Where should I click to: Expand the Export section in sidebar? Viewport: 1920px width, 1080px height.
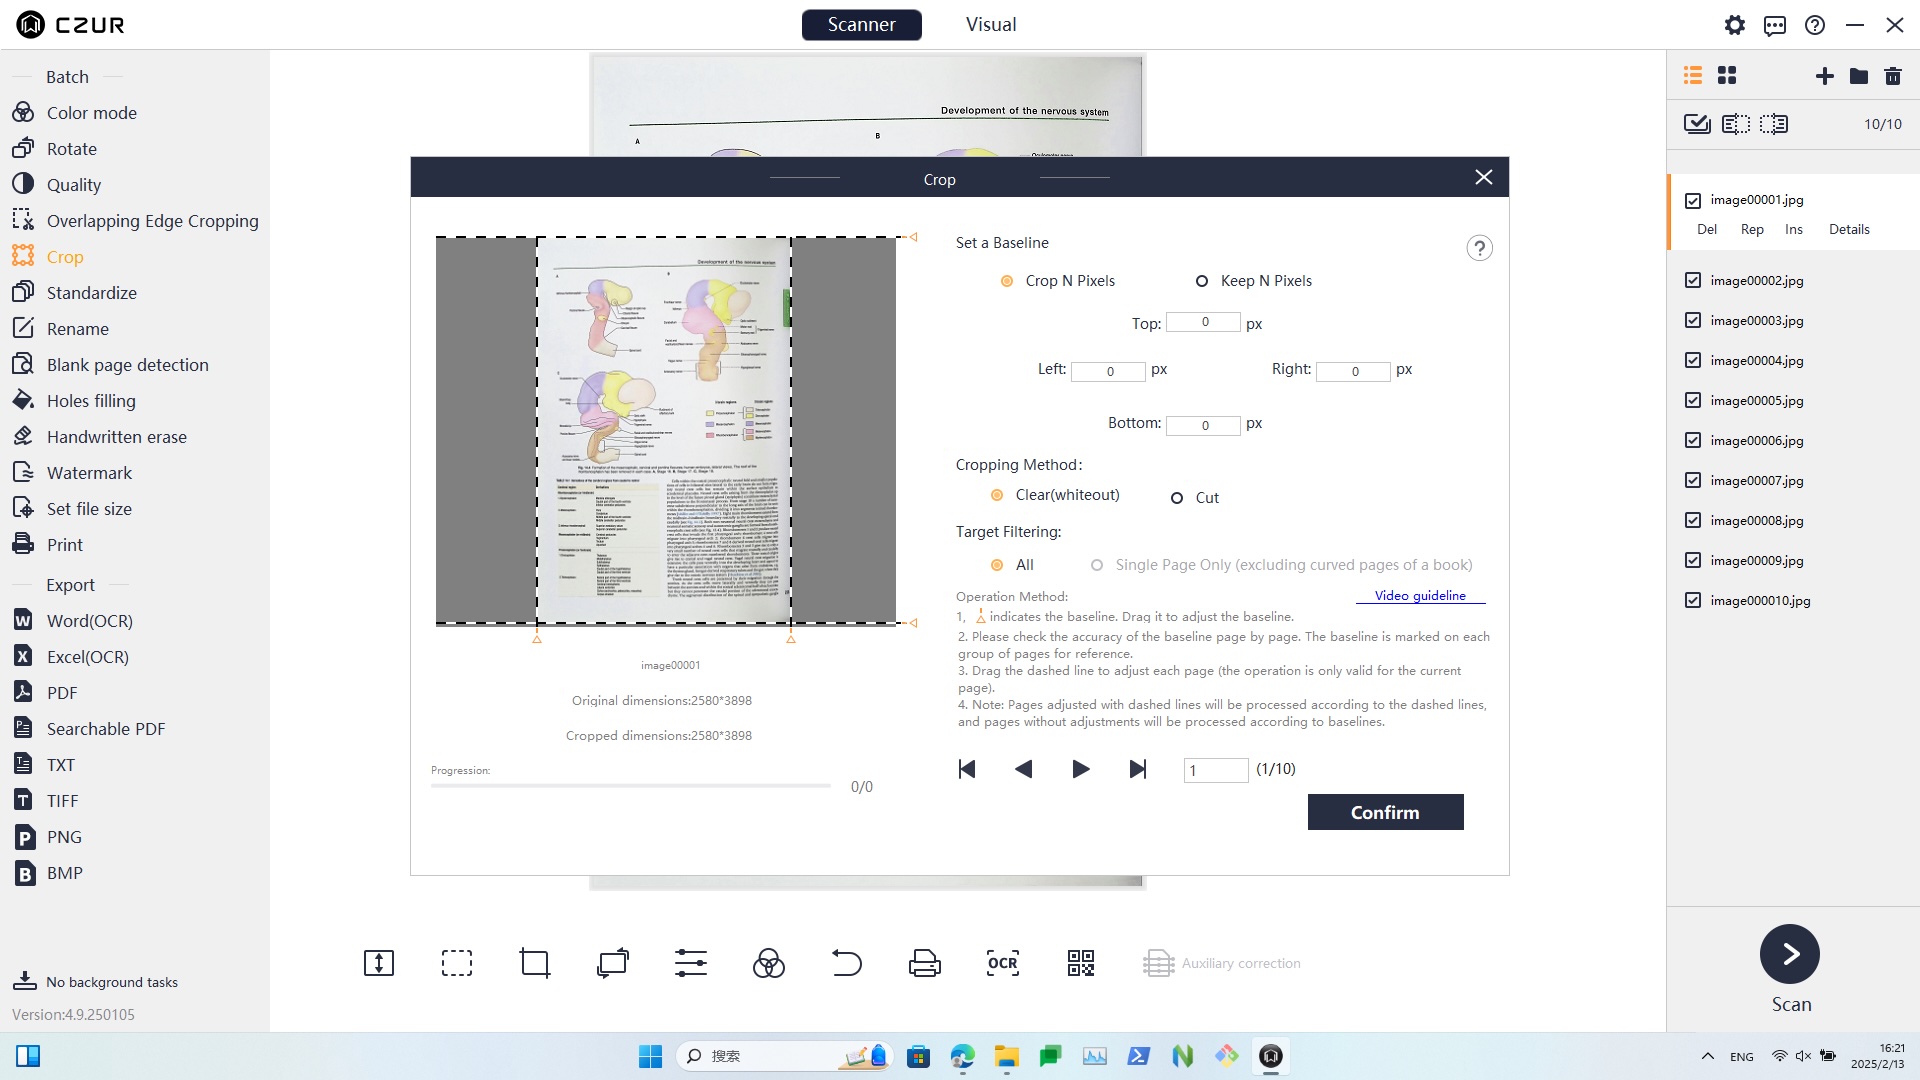tap(71, 584)
